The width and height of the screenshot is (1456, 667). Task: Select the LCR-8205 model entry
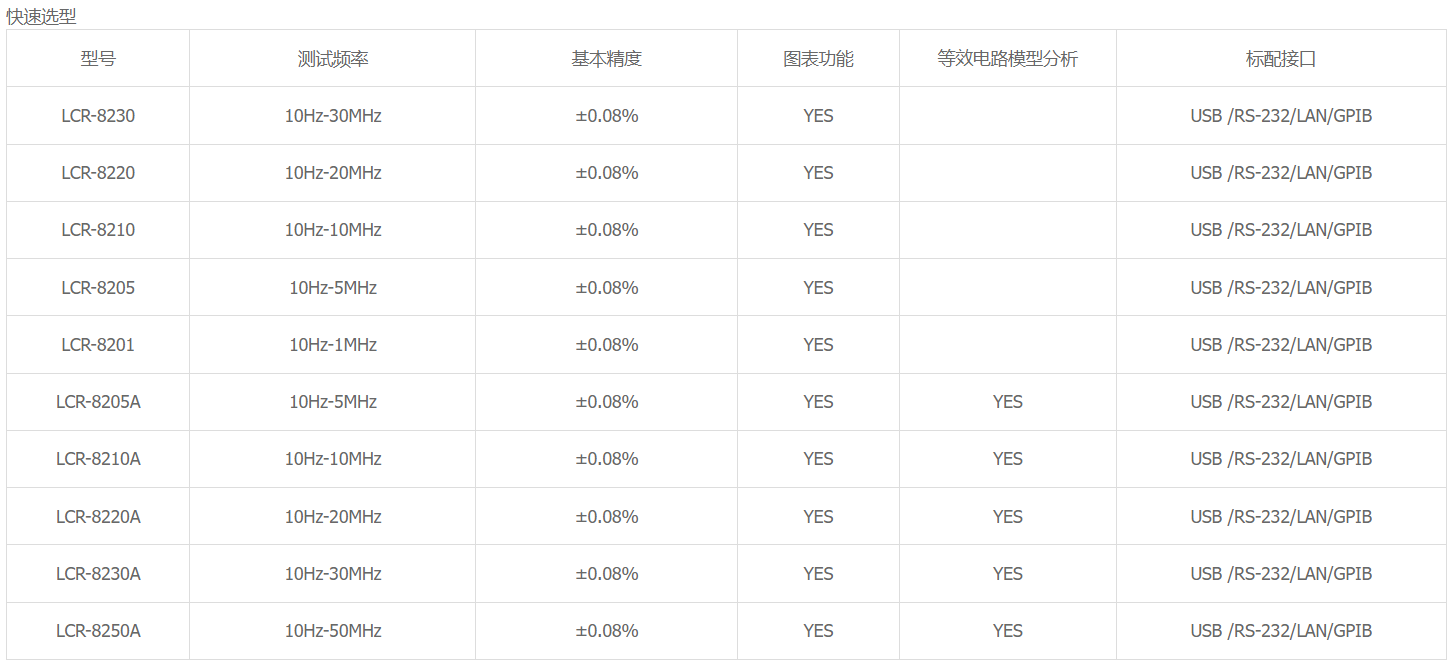tap(98, 288)
